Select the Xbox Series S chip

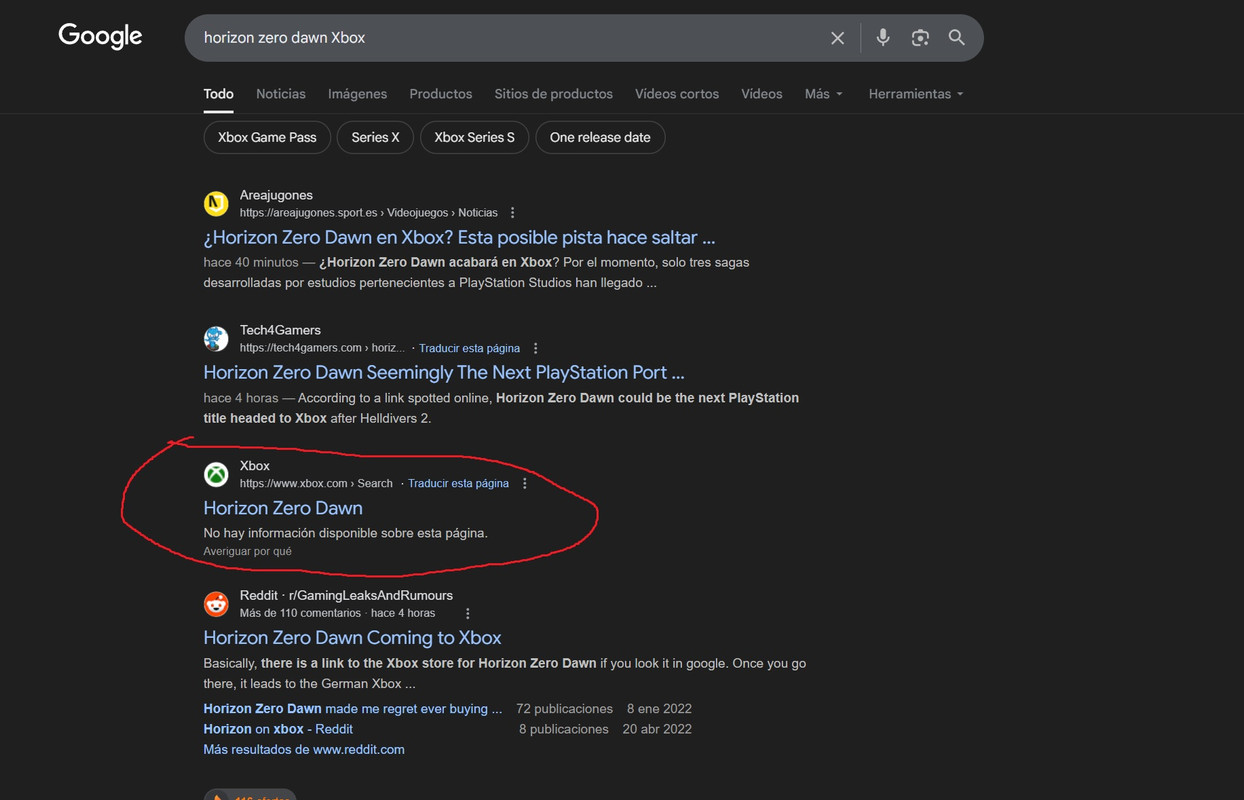(x=475, y=137)
